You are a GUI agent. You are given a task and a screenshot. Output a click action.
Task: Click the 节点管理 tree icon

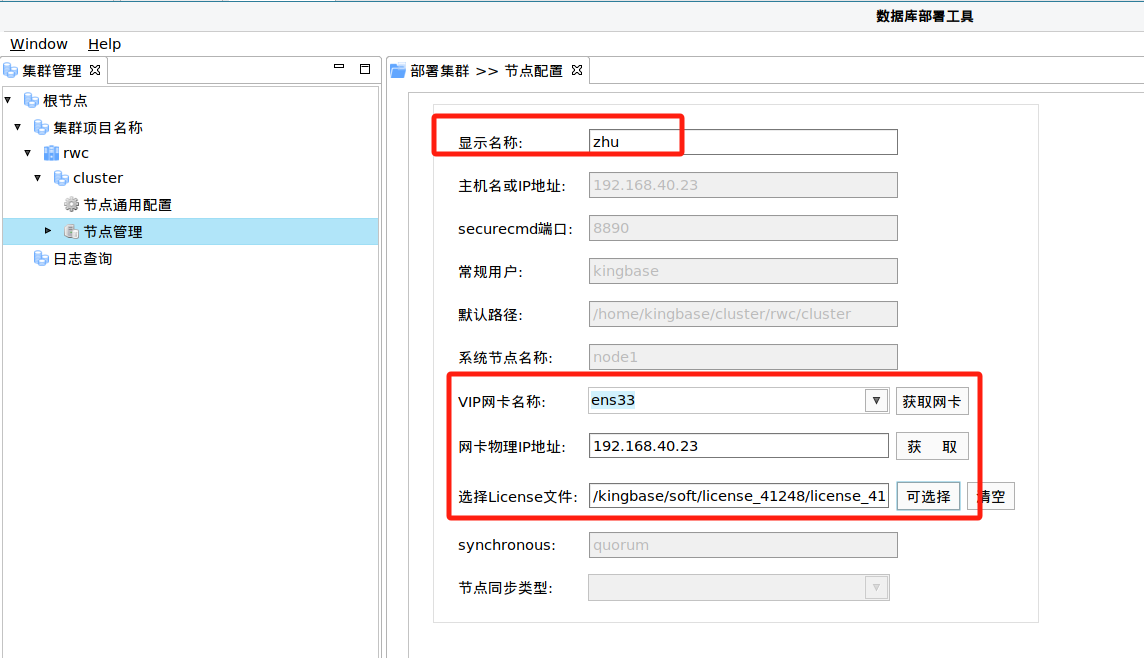click(71, 232)
